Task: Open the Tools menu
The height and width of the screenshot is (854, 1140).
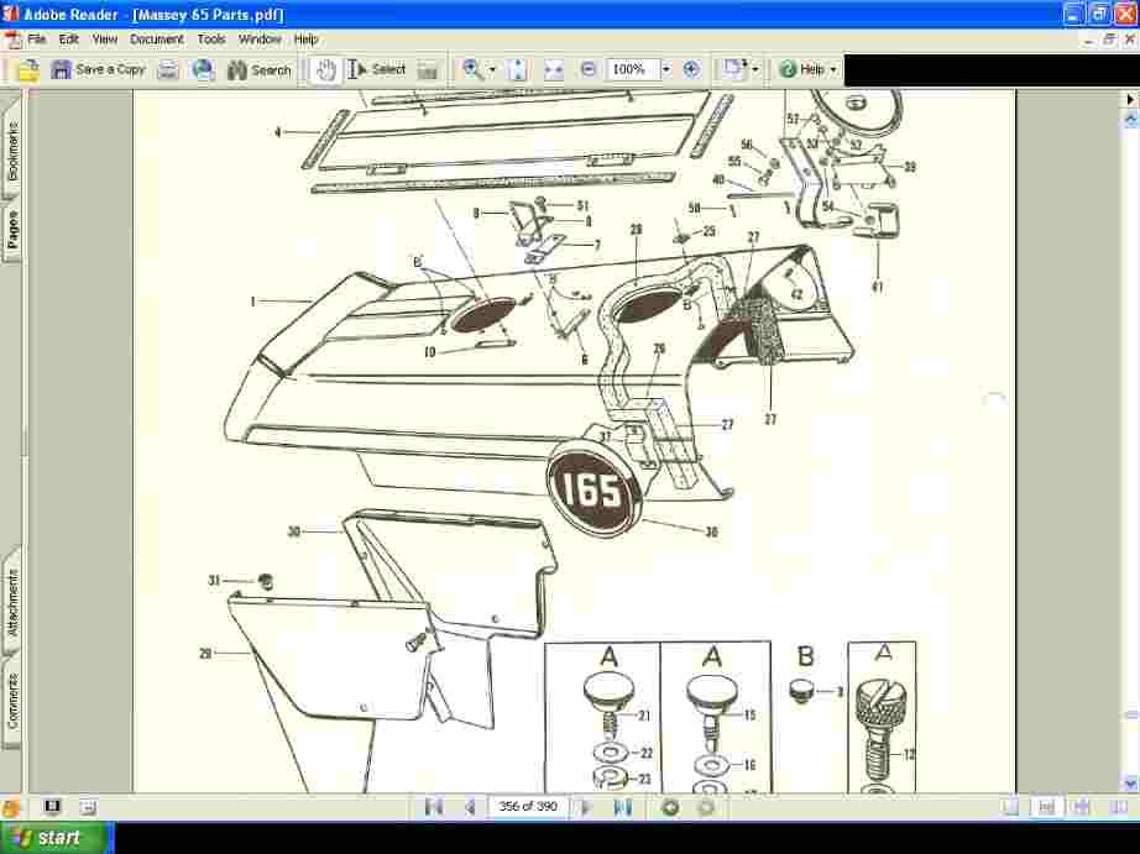Action: (211, 39)
